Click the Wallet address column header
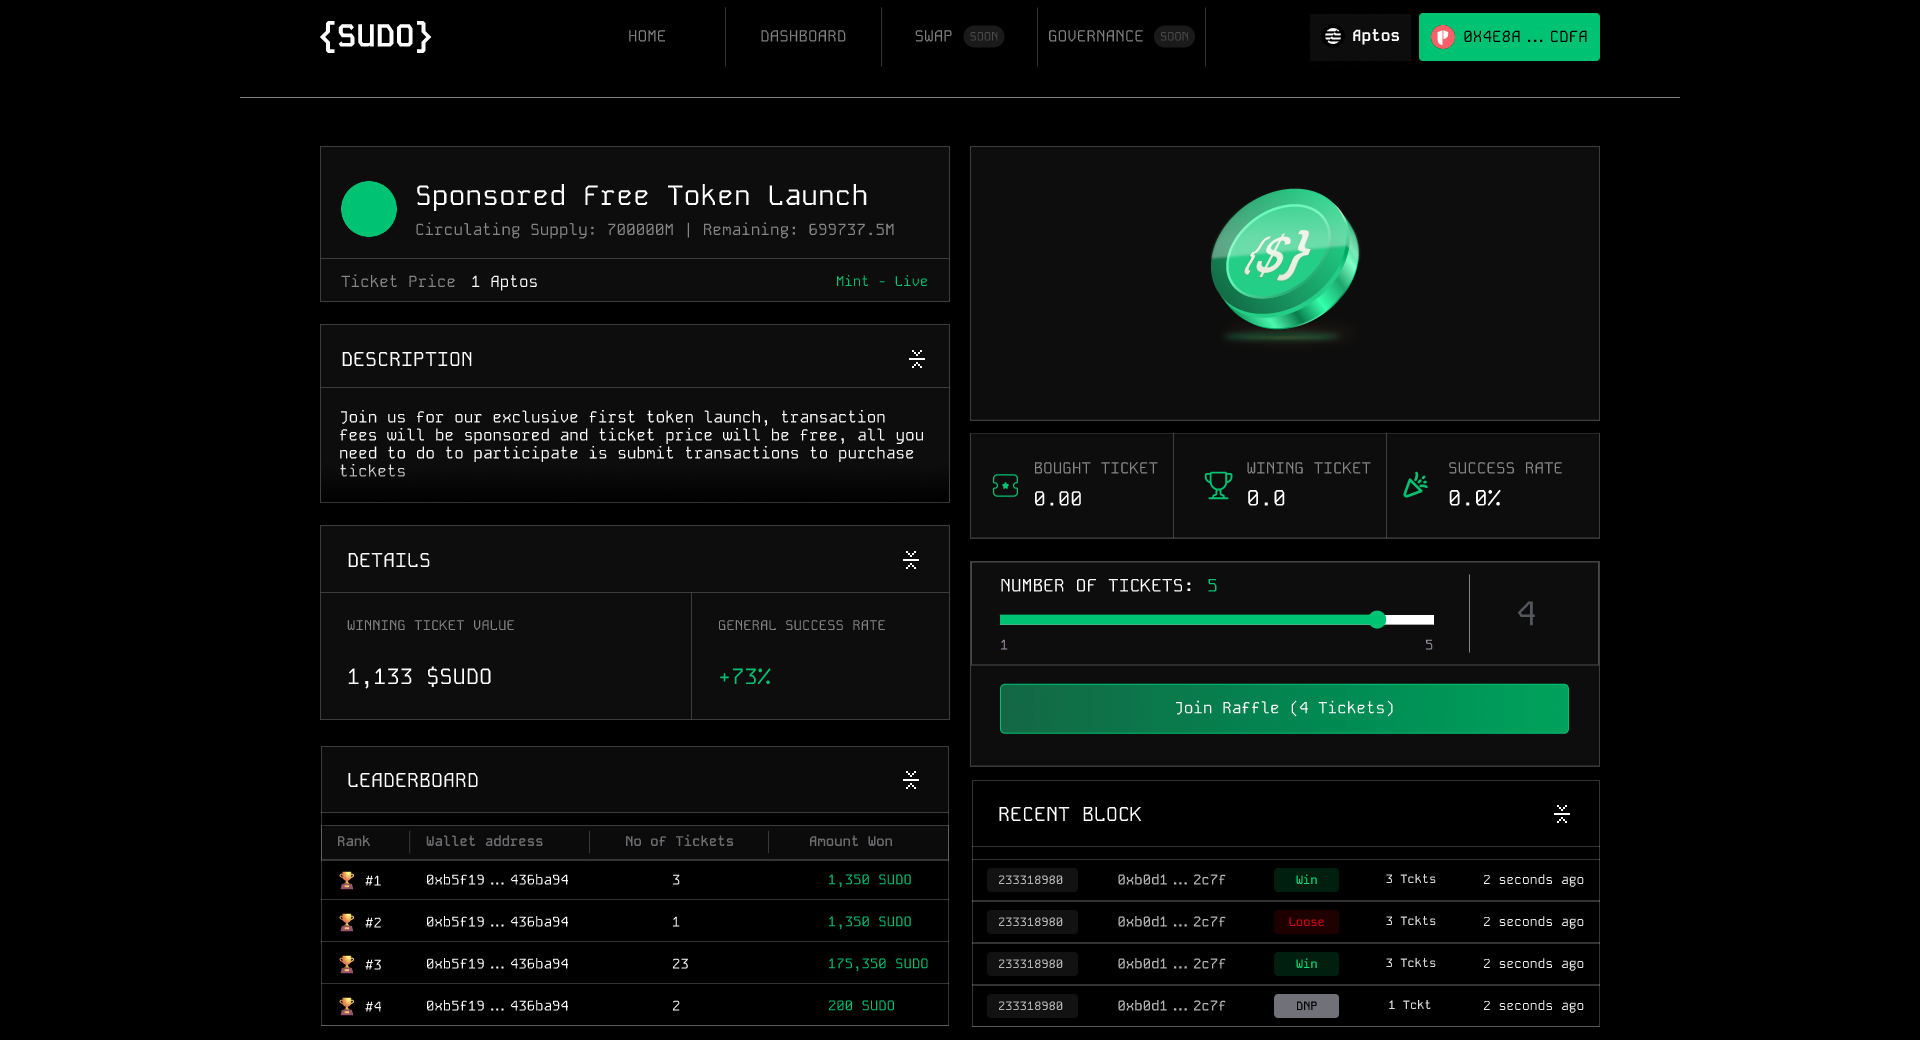 click(x=484, y=841)
